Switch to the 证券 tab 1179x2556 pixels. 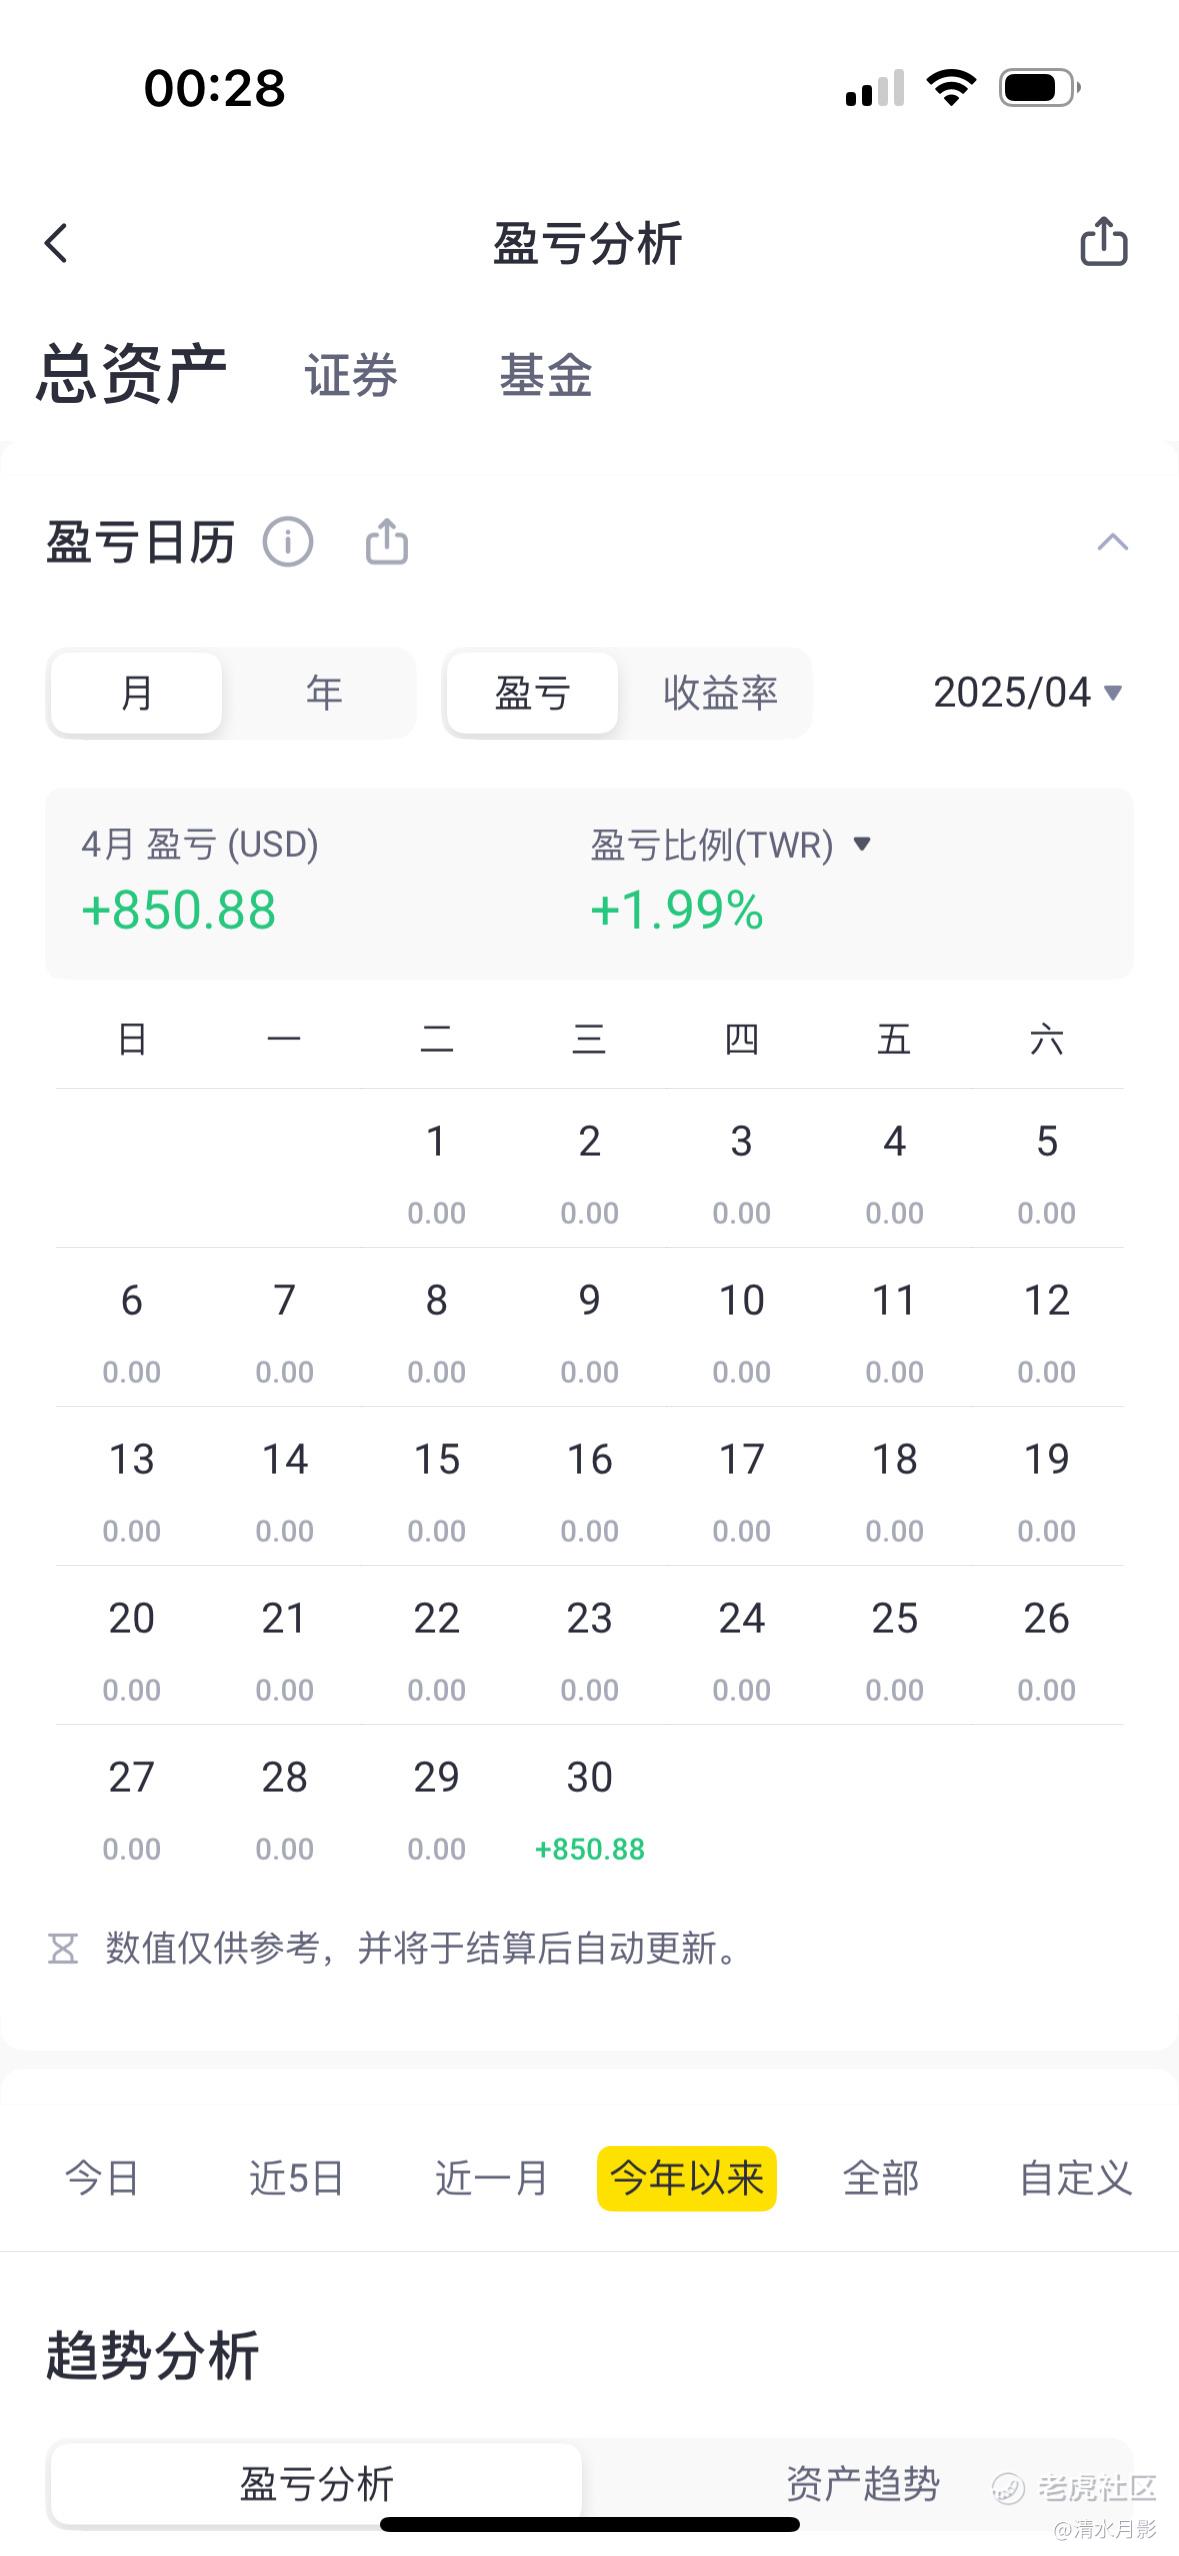click(351, 376)
